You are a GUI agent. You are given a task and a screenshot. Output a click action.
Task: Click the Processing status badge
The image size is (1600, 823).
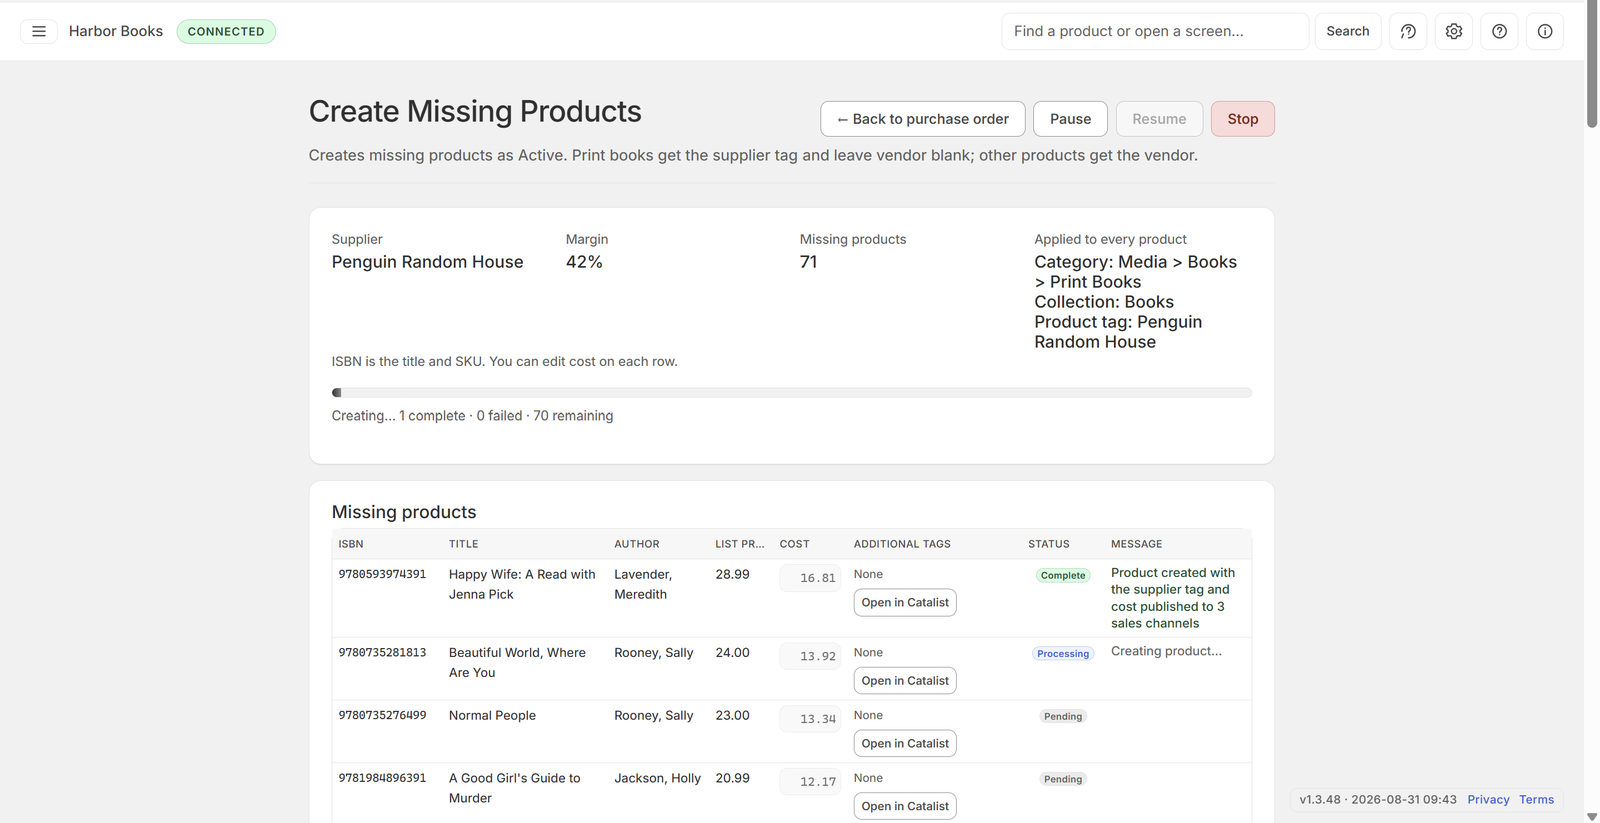(1063, 654)
